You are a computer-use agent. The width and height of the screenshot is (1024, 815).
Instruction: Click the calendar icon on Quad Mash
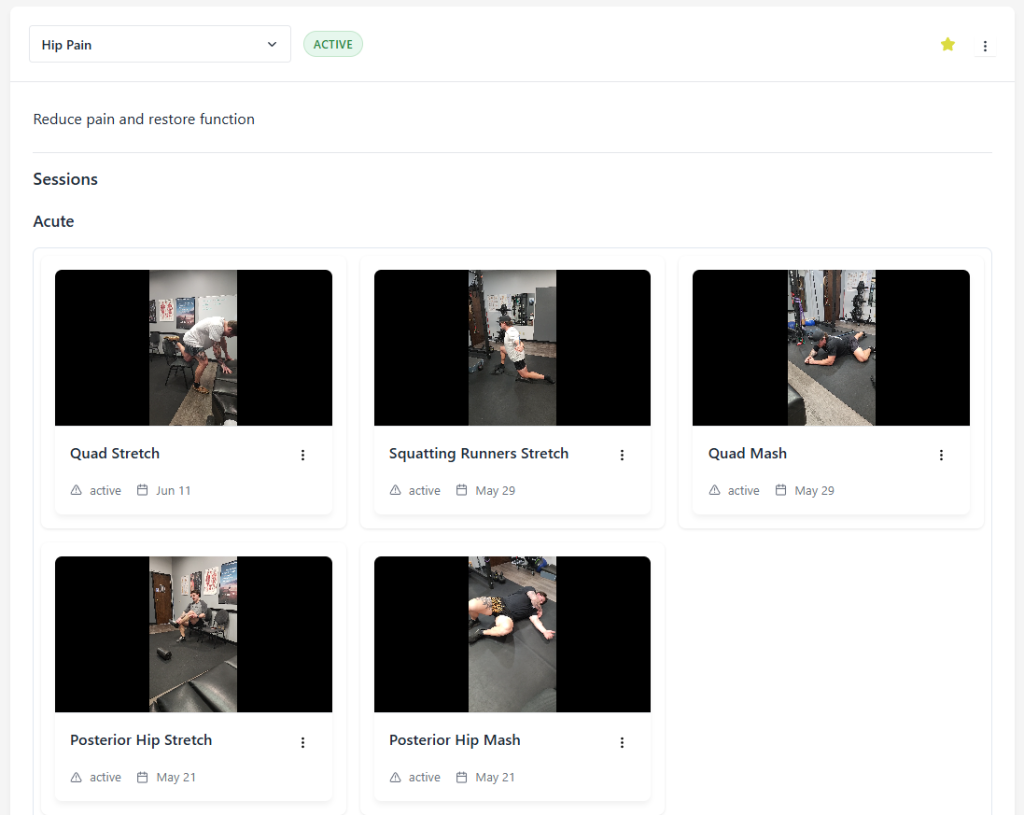(780, 490)
